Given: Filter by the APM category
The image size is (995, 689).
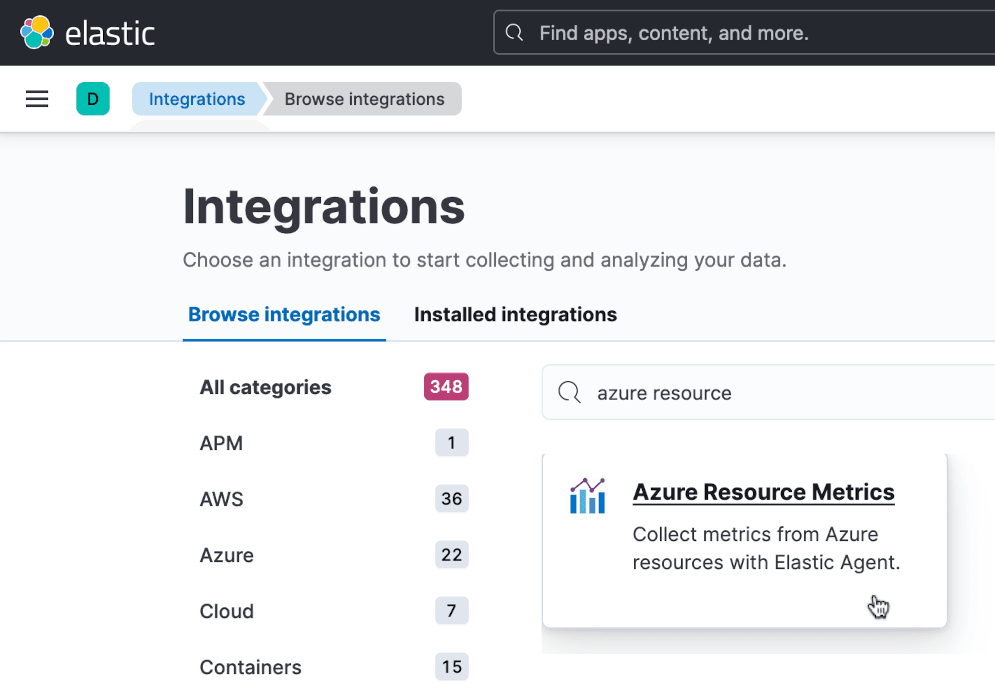Looking at the screenshot, I should click(x=222, y=443).
